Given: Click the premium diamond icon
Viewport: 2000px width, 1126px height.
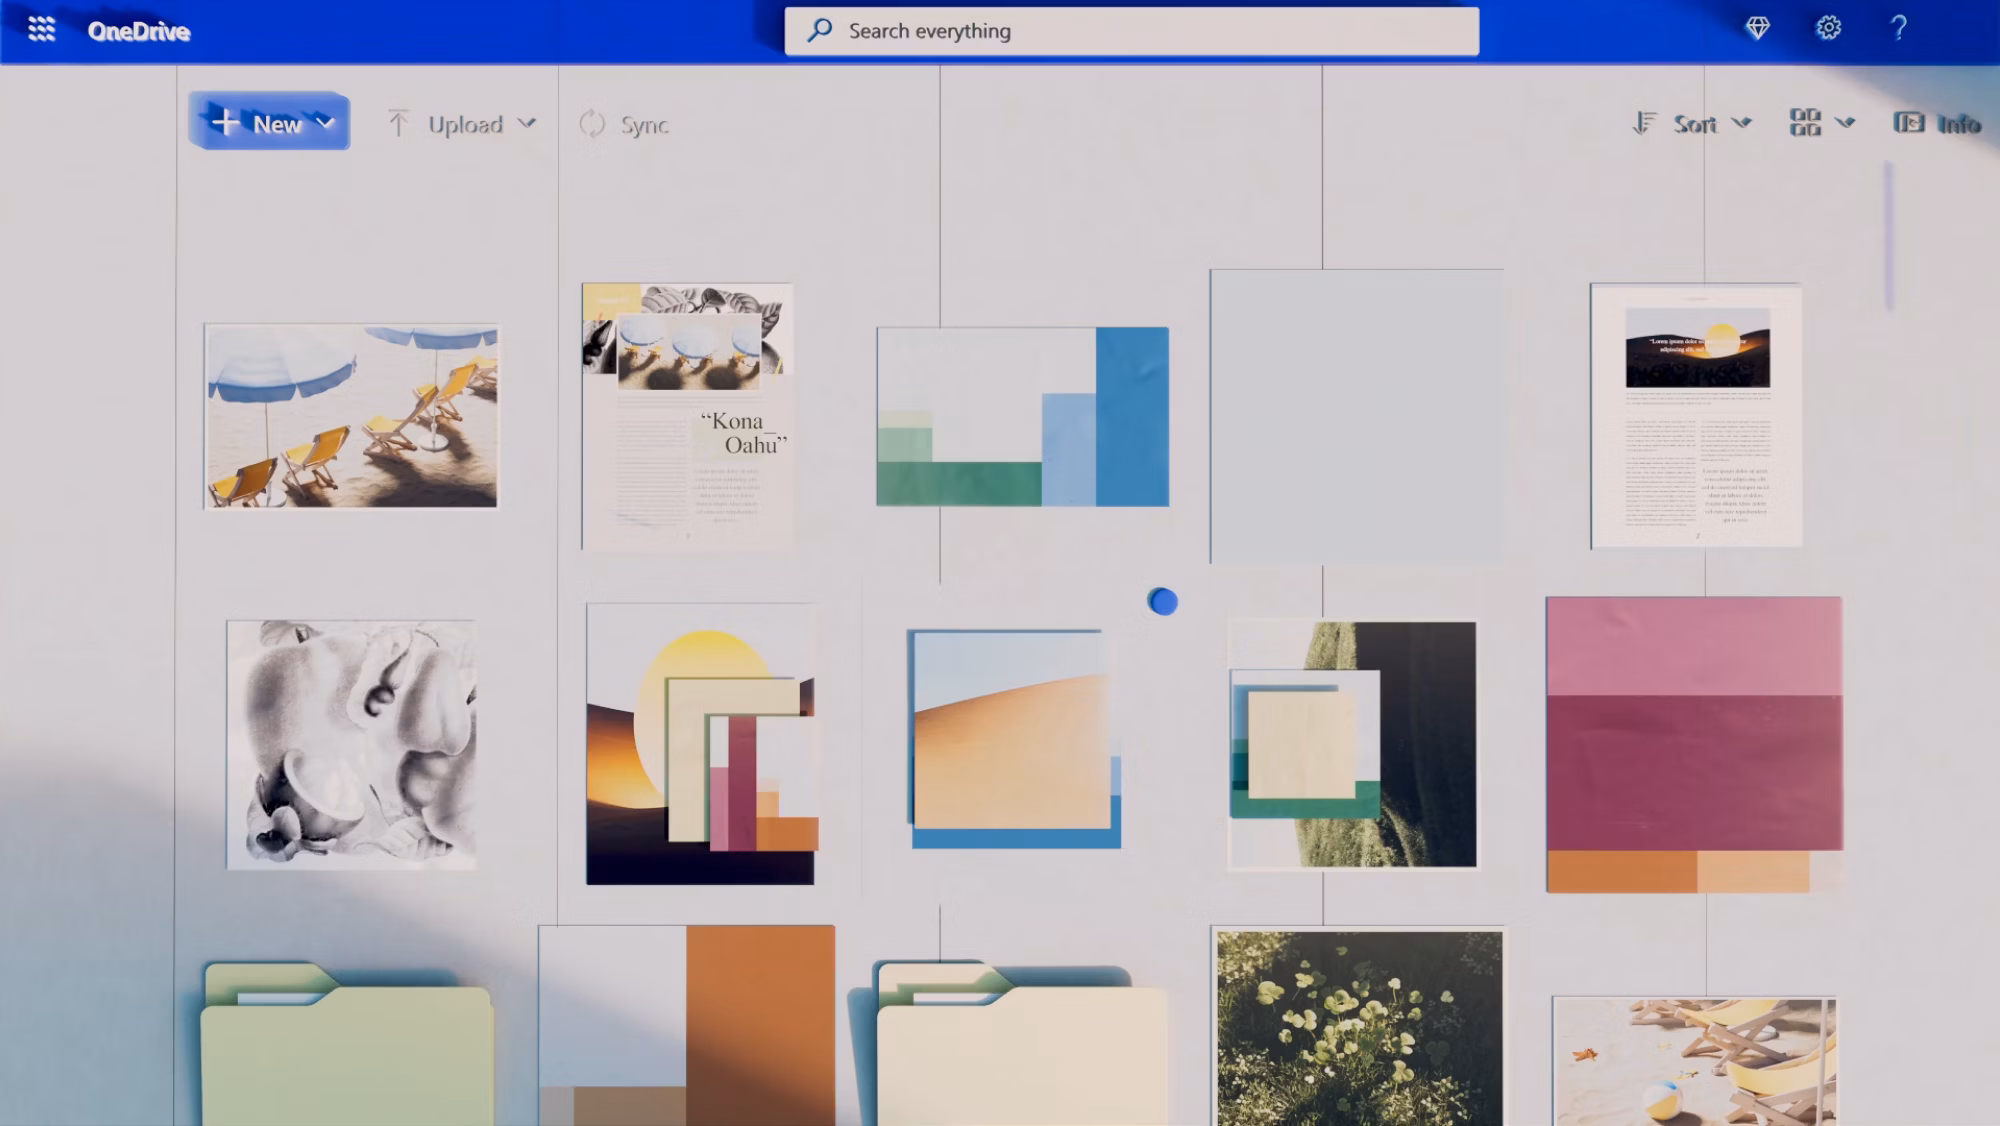Looking at the screenshot, I should pyautogui.click(x=1757, y=28).
